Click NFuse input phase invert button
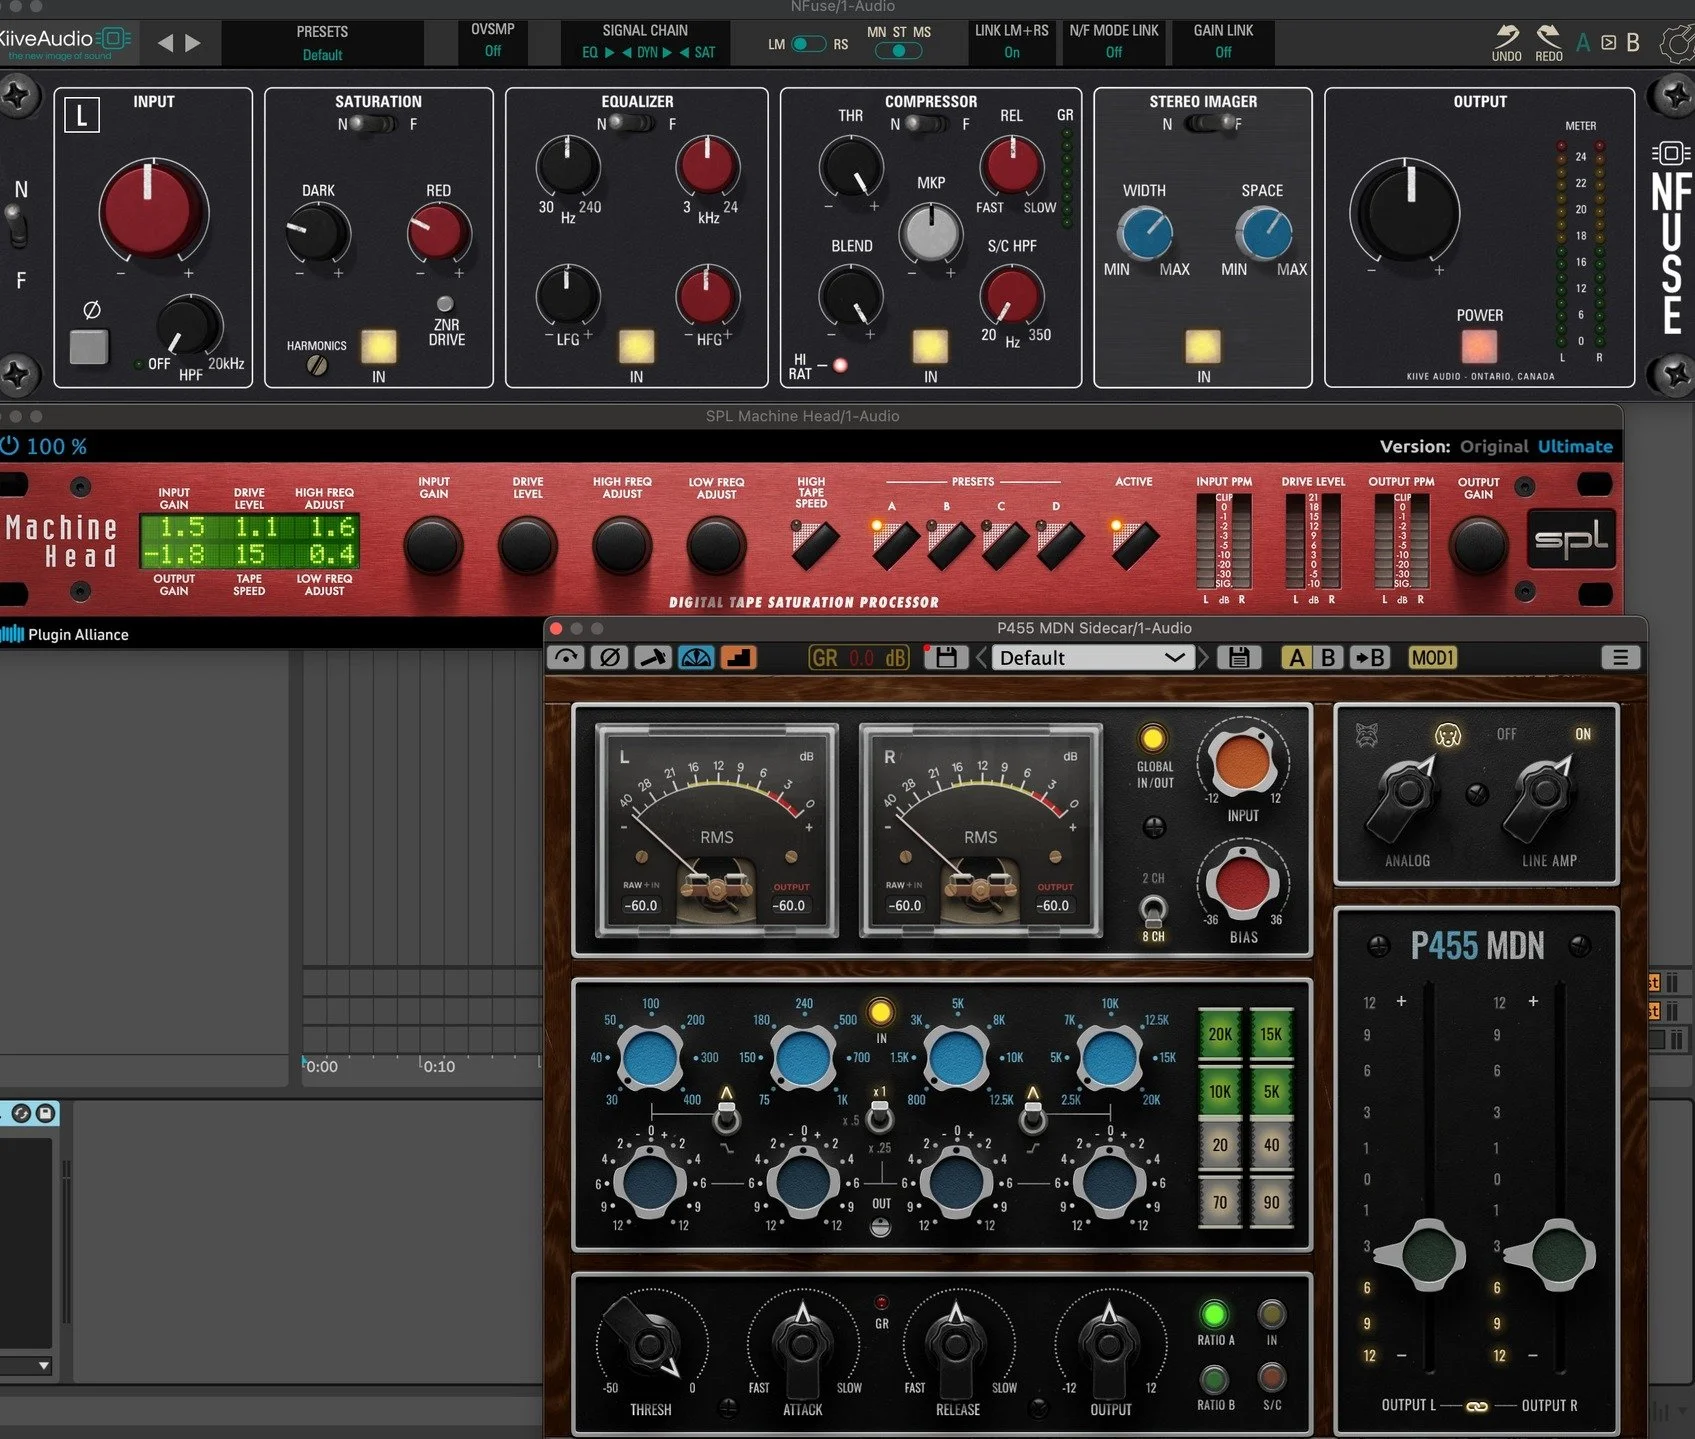This screenshot has height=1439, width=1695. click(89, 346)
